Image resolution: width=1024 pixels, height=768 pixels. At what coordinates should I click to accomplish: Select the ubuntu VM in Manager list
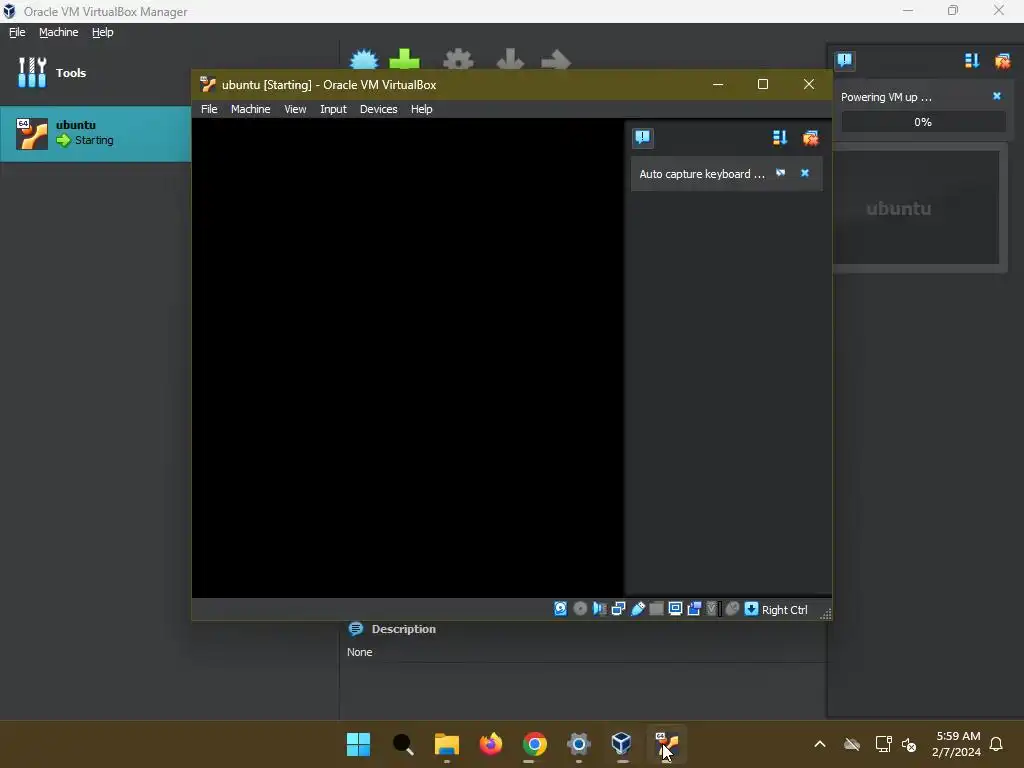click(x=95, y=134)
